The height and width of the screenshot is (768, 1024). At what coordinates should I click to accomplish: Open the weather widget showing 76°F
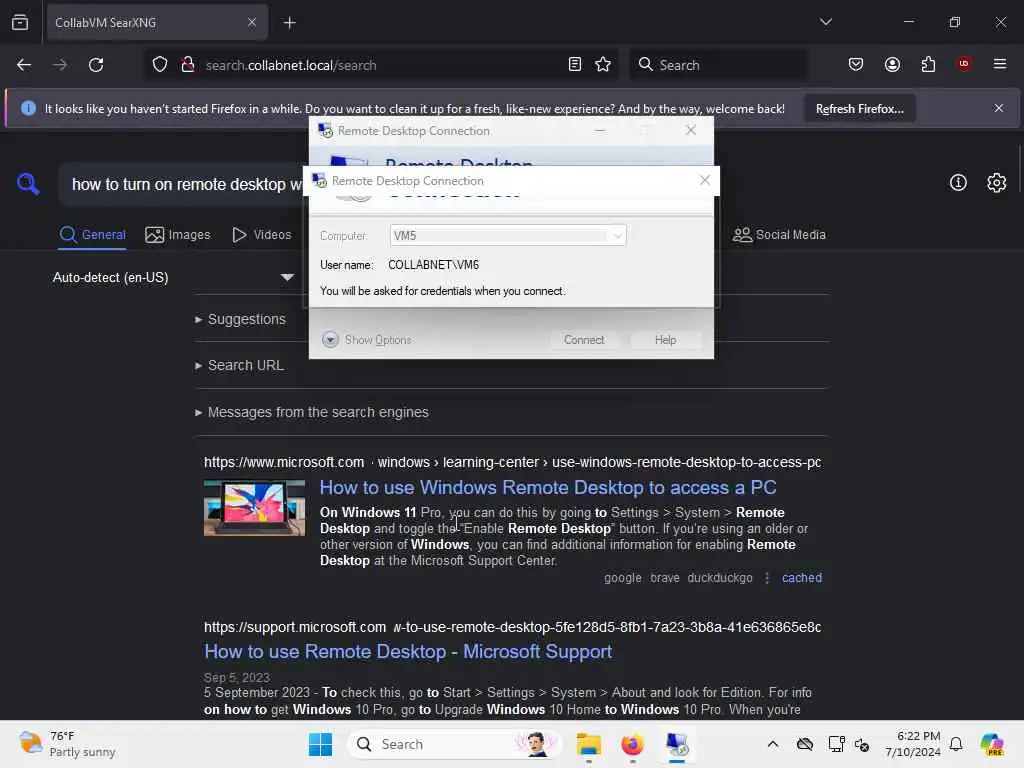pyautogui.click(x=67, y=744)
